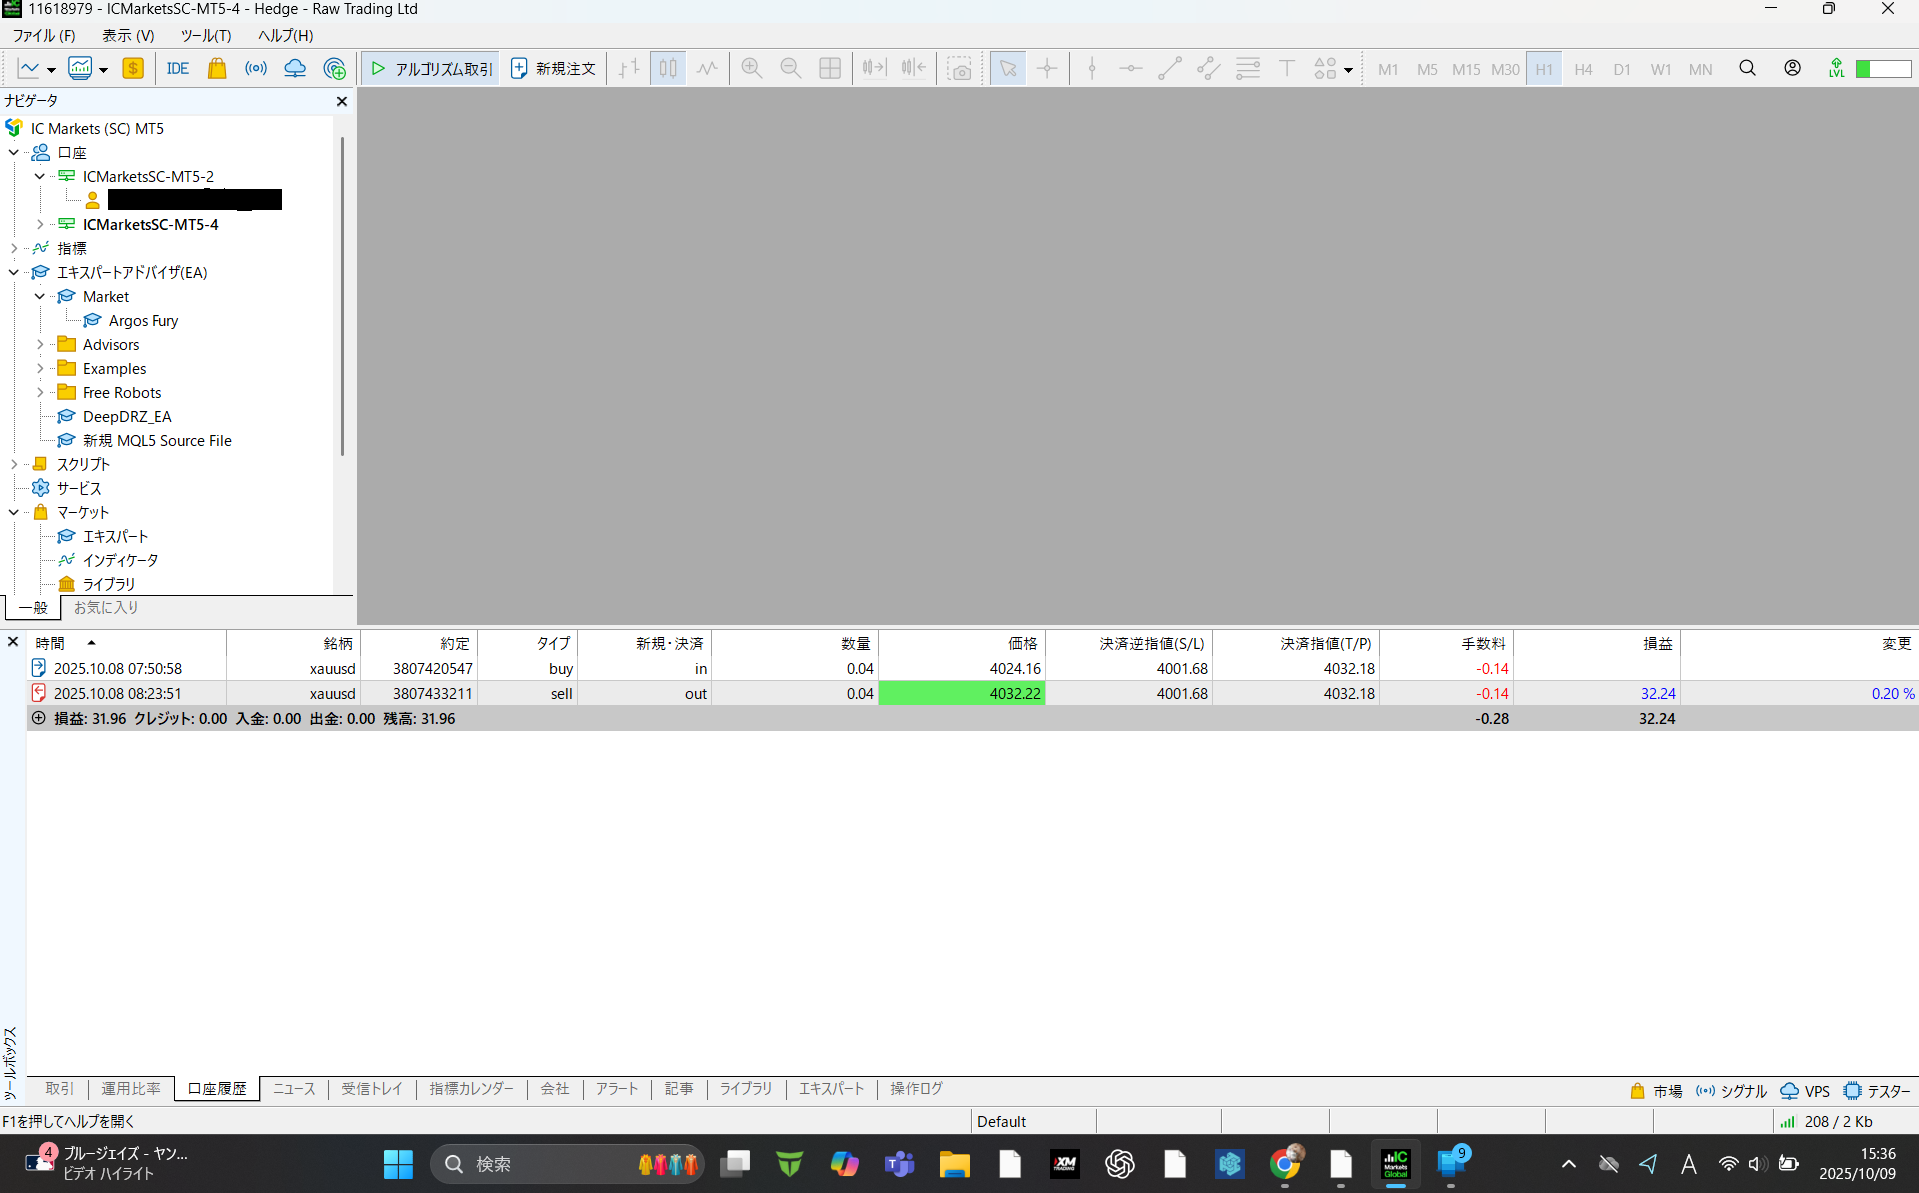Click the search magnifier icon in toolbar
Image resolution: width=1919 pixels, height=1193 pixels.
coord(1747,69)
